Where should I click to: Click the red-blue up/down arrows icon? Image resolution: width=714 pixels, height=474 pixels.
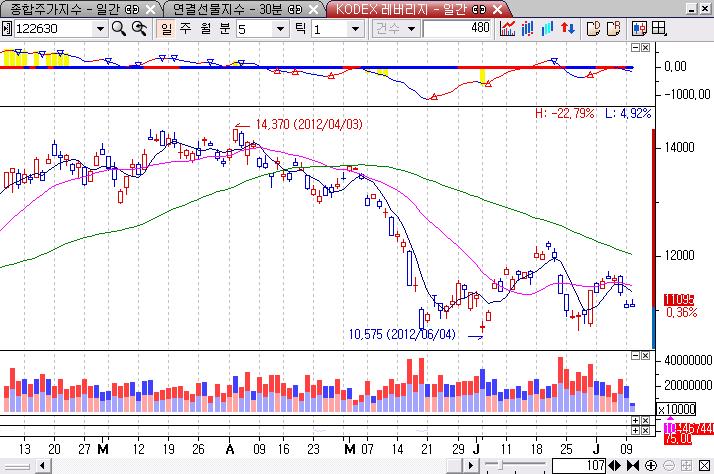point(567,29)
